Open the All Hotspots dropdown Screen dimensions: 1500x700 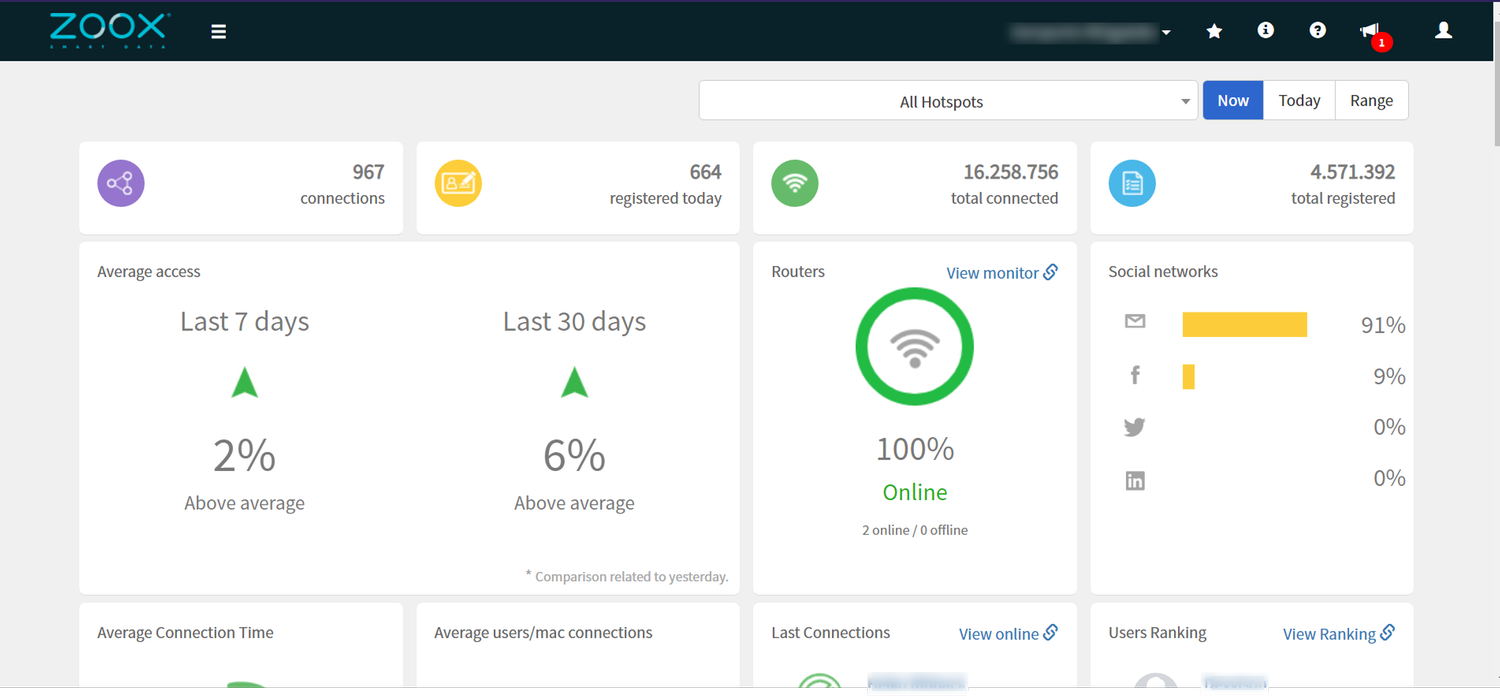[947, 101]
